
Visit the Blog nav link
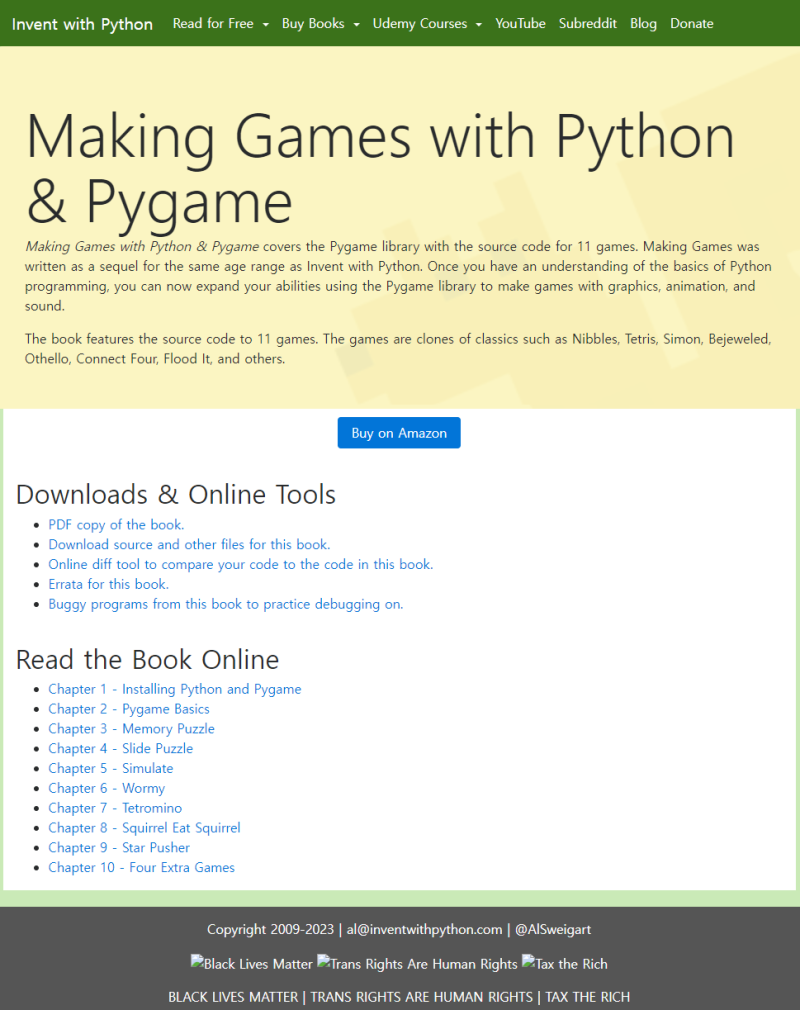643,24
